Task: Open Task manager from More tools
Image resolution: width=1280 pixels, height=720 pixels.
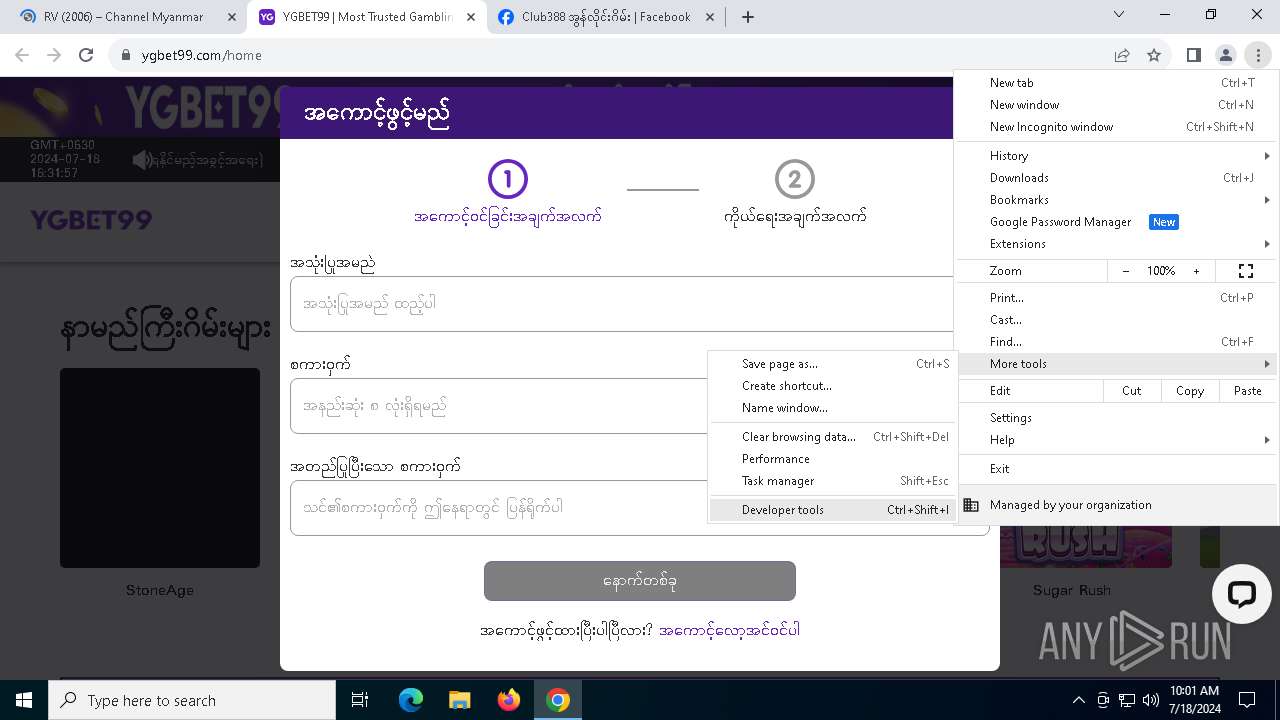Action: tap(832, 481)
